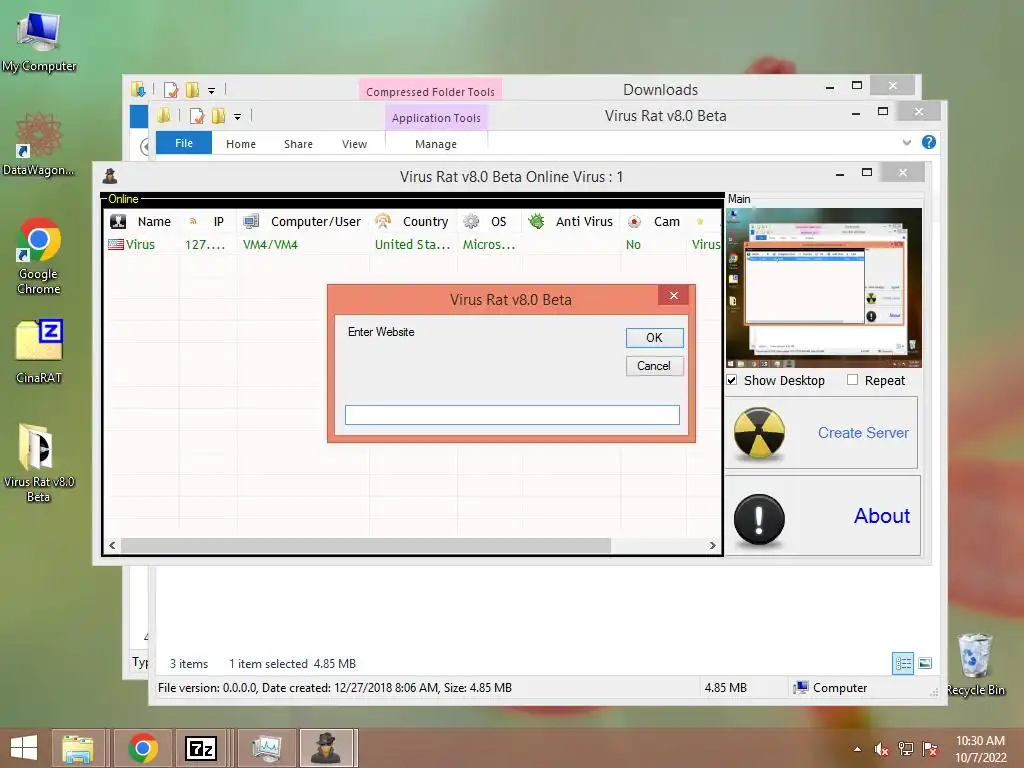
Task: Sort by the IP column header
Action: click(219, 221)
